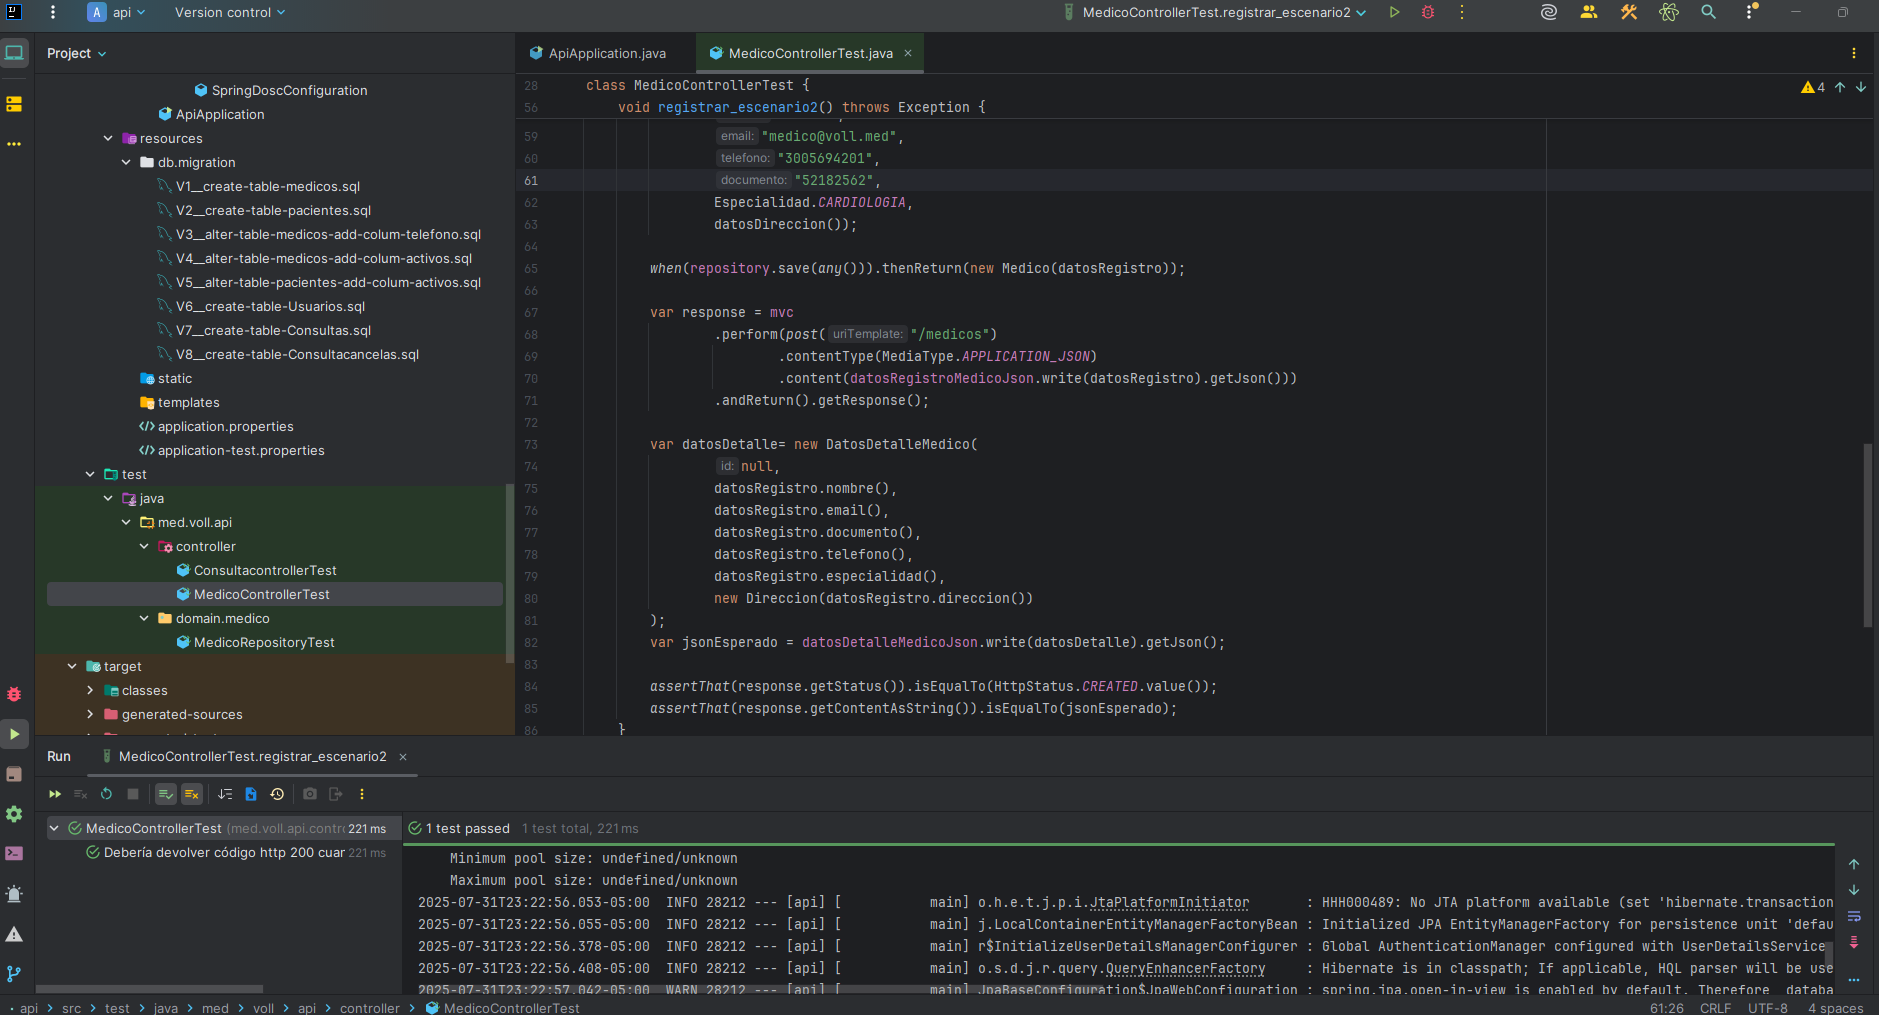The image size is (1879, 1015).
Task: Open the Debug tool window in left sidebar
Action: (x=14, y=694)
